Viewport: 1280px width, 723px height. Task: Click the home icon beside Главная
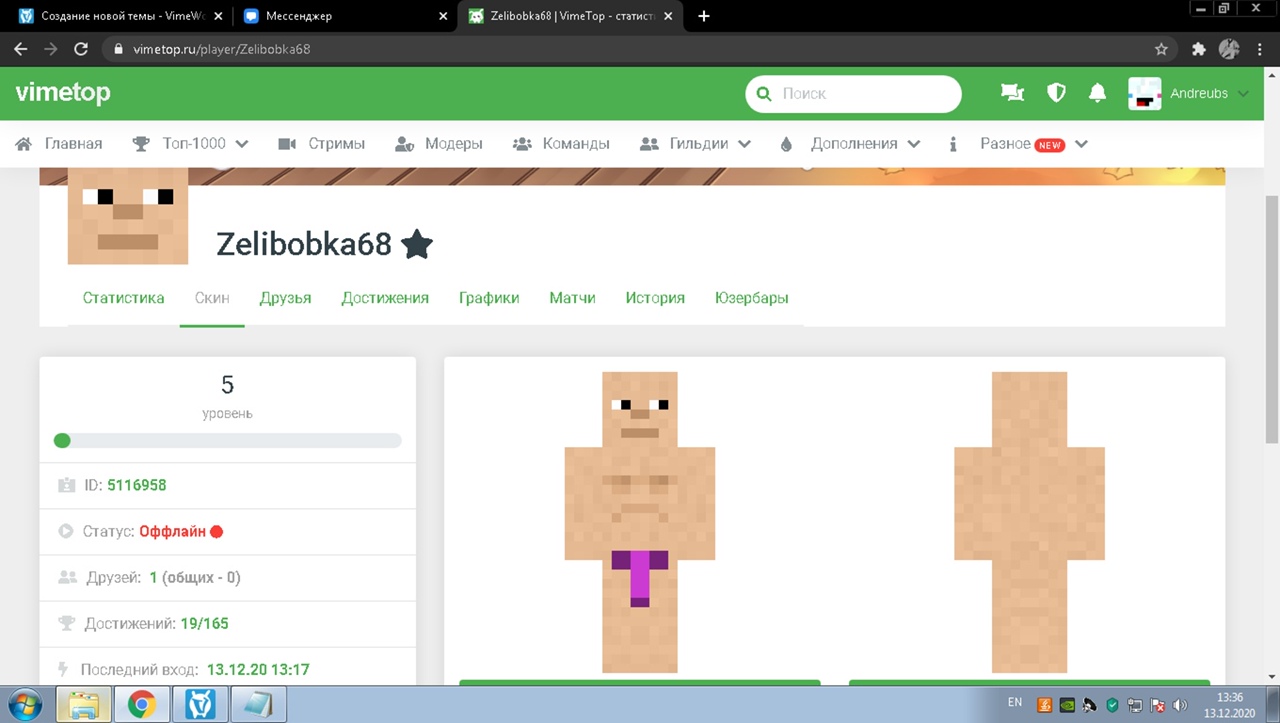pos(25,144)
